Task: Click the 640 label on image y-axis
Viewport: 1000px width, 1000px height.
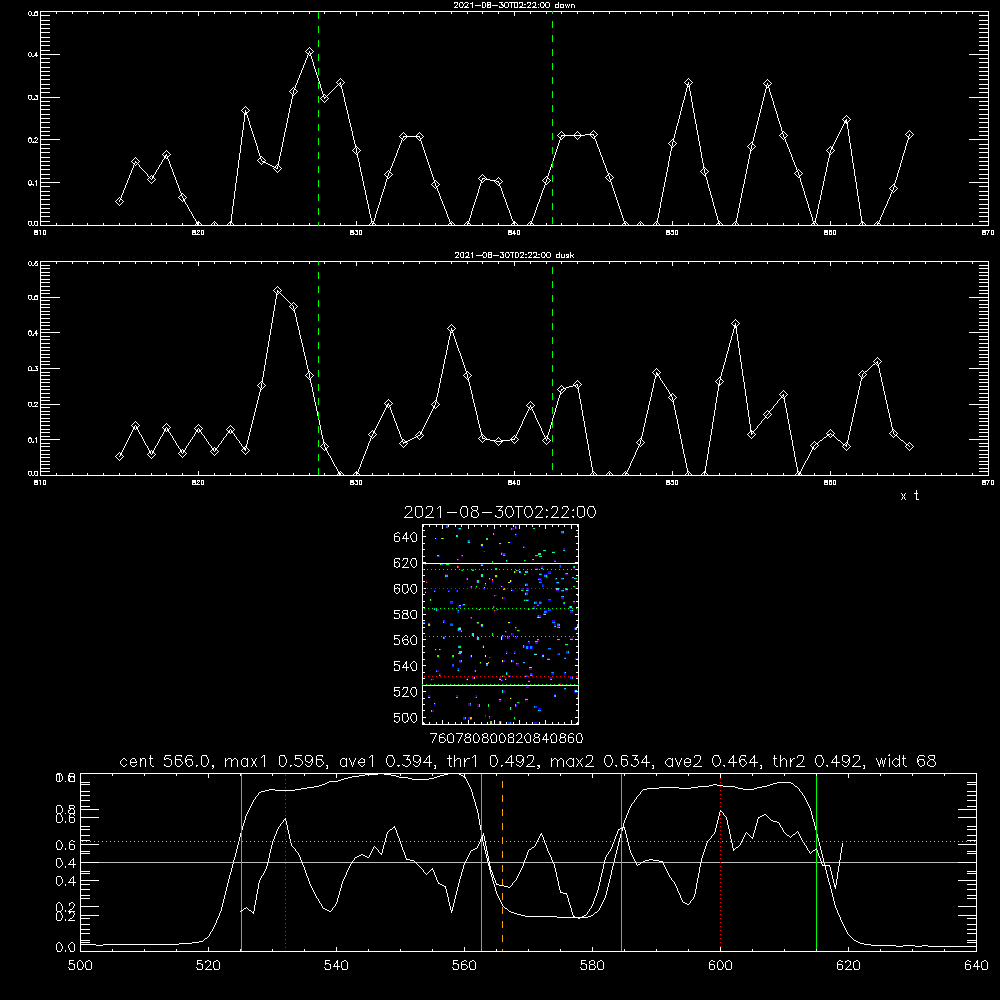Action: (406, 538)
